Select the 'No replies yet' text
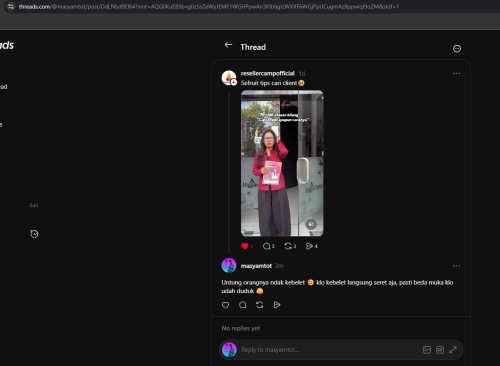 pyautogui.click(x=241, y=328)
